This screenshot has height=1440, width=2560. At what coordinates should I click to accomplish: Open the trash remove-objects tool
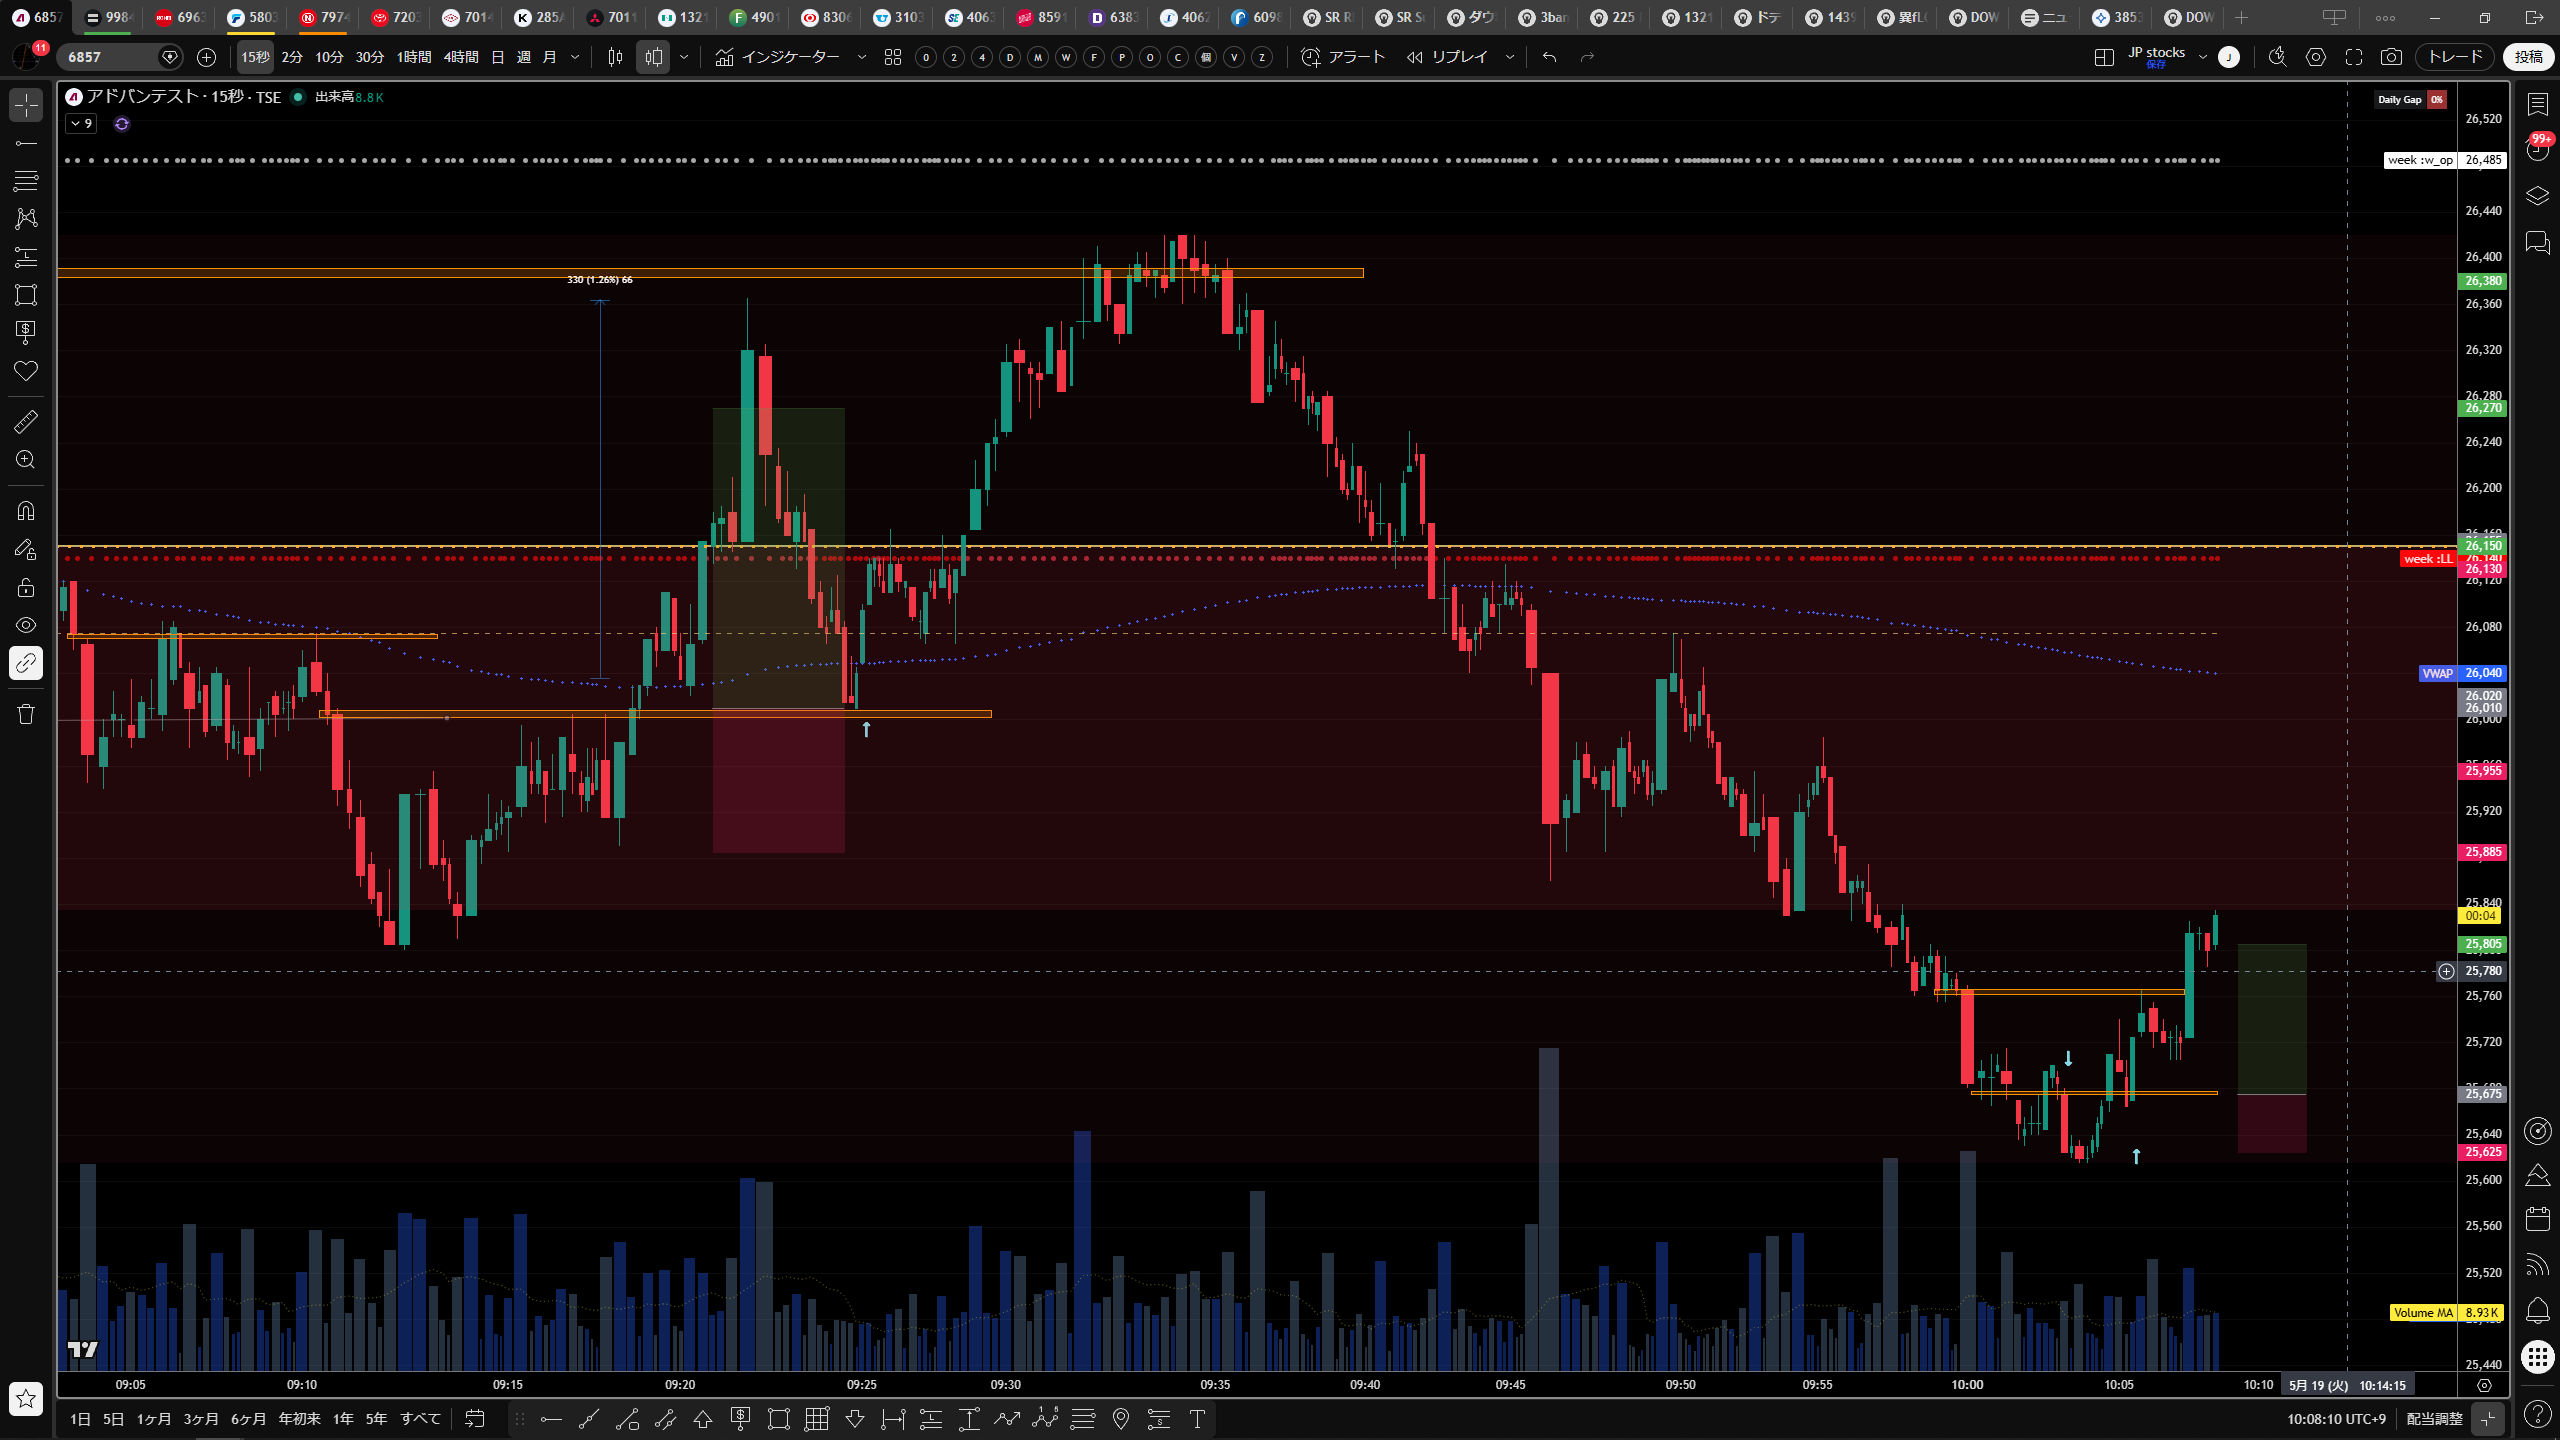pos(26,714)
